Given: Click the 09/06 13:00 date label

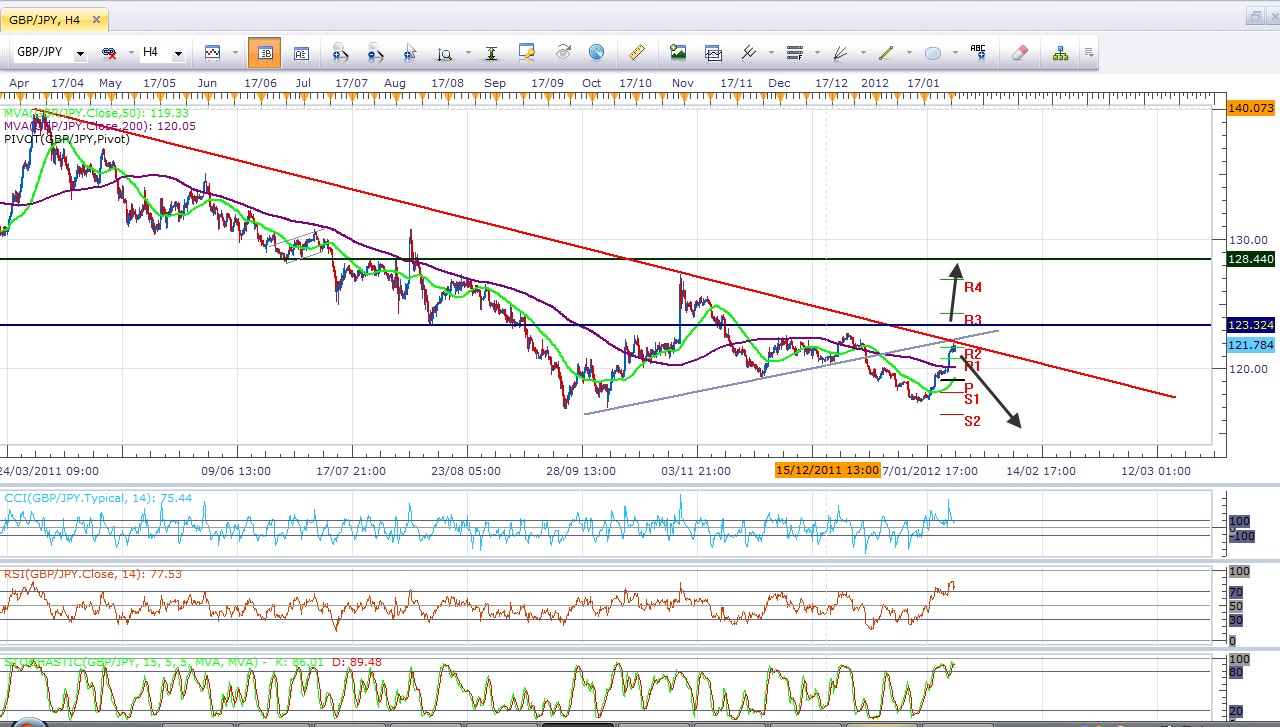Looking at the screenshot, I should [236, 470].
